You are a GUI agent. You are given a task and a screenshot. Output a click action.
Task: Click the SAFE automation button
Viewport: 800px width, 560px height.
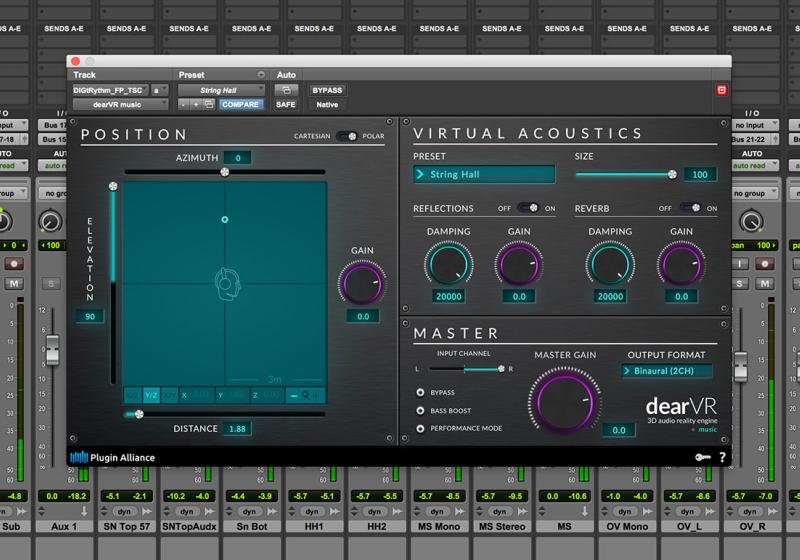[285, 104]
